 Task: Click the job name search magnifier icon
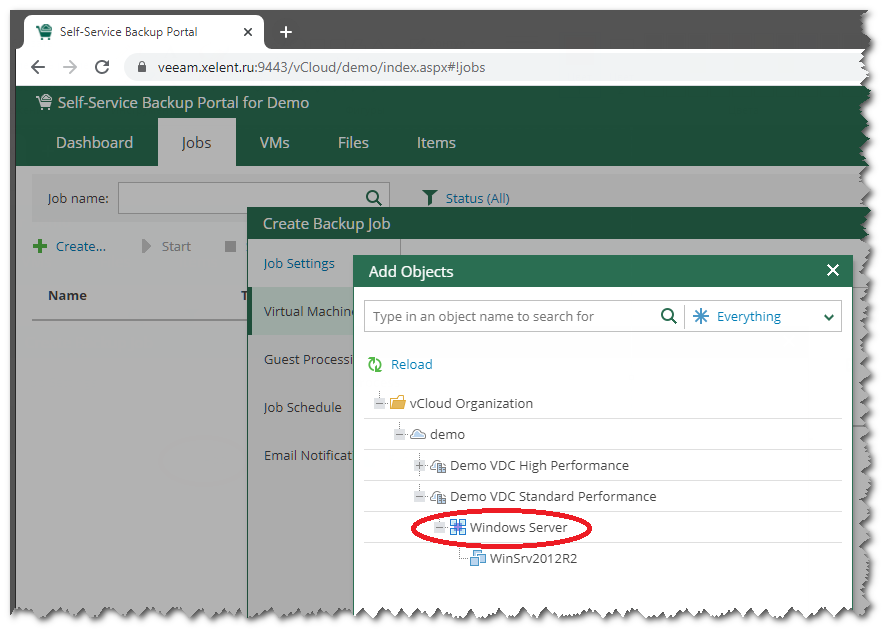pyautogui.click(x=373, y=198)
